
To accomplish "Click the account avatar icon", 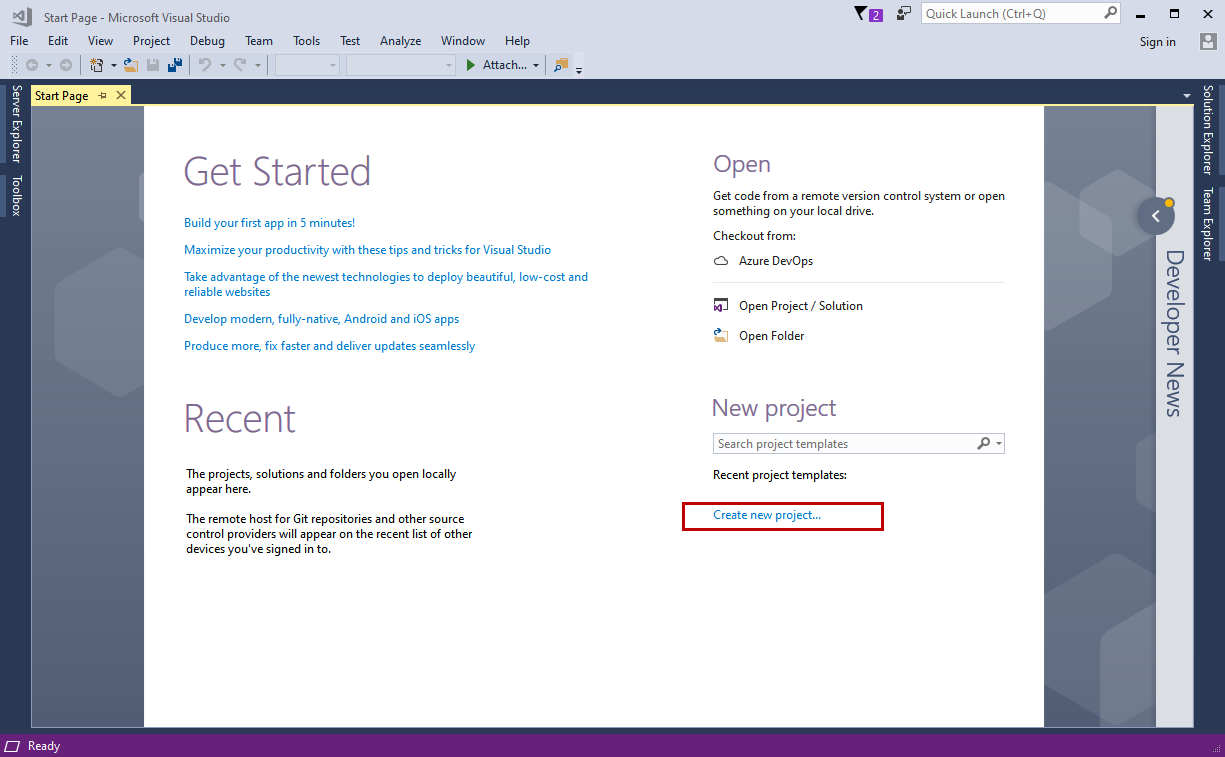I will point(1208,41).
